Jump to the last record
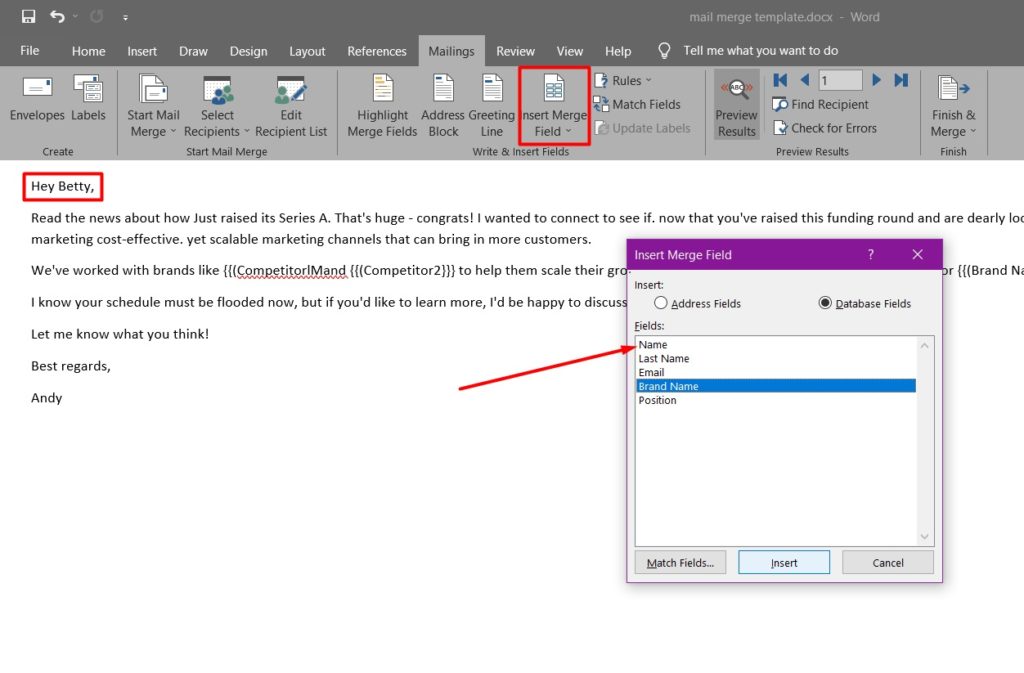Image resolution: width=1024 pixels, height=673 pixels. (901, 80)
